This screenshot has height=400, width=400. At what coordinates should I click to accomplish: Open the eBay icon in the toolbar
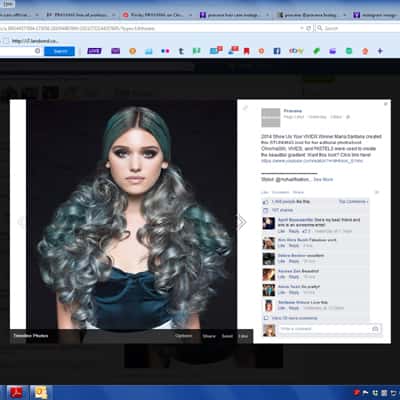tap(296, 51)
